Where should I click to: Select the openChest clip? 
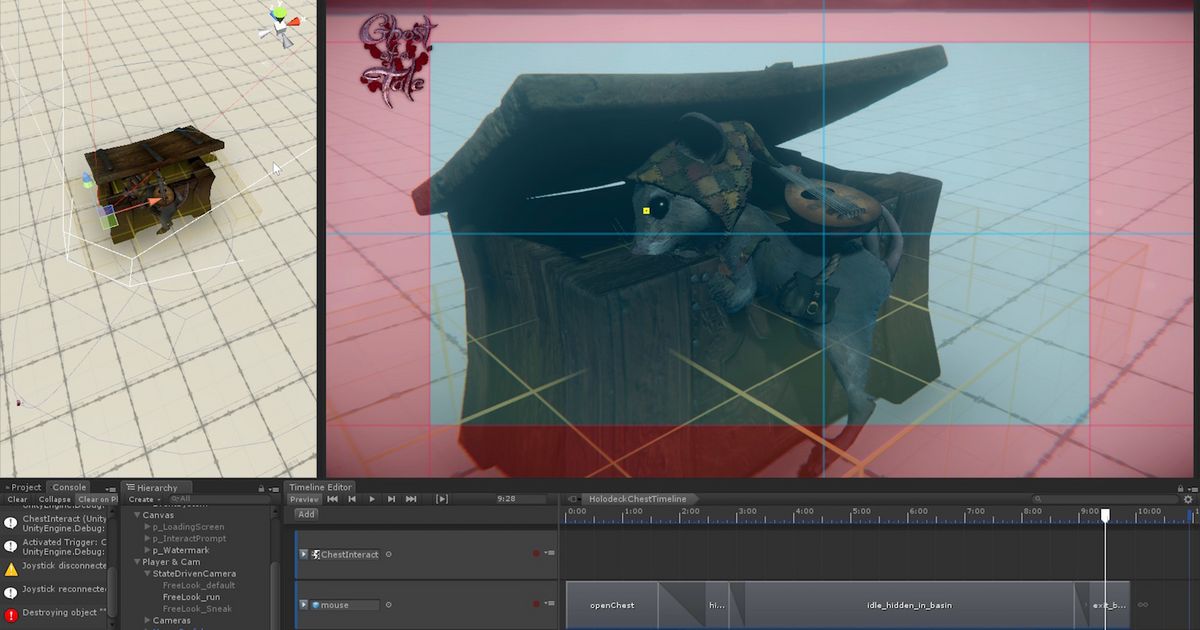click(x=612, y=605)
